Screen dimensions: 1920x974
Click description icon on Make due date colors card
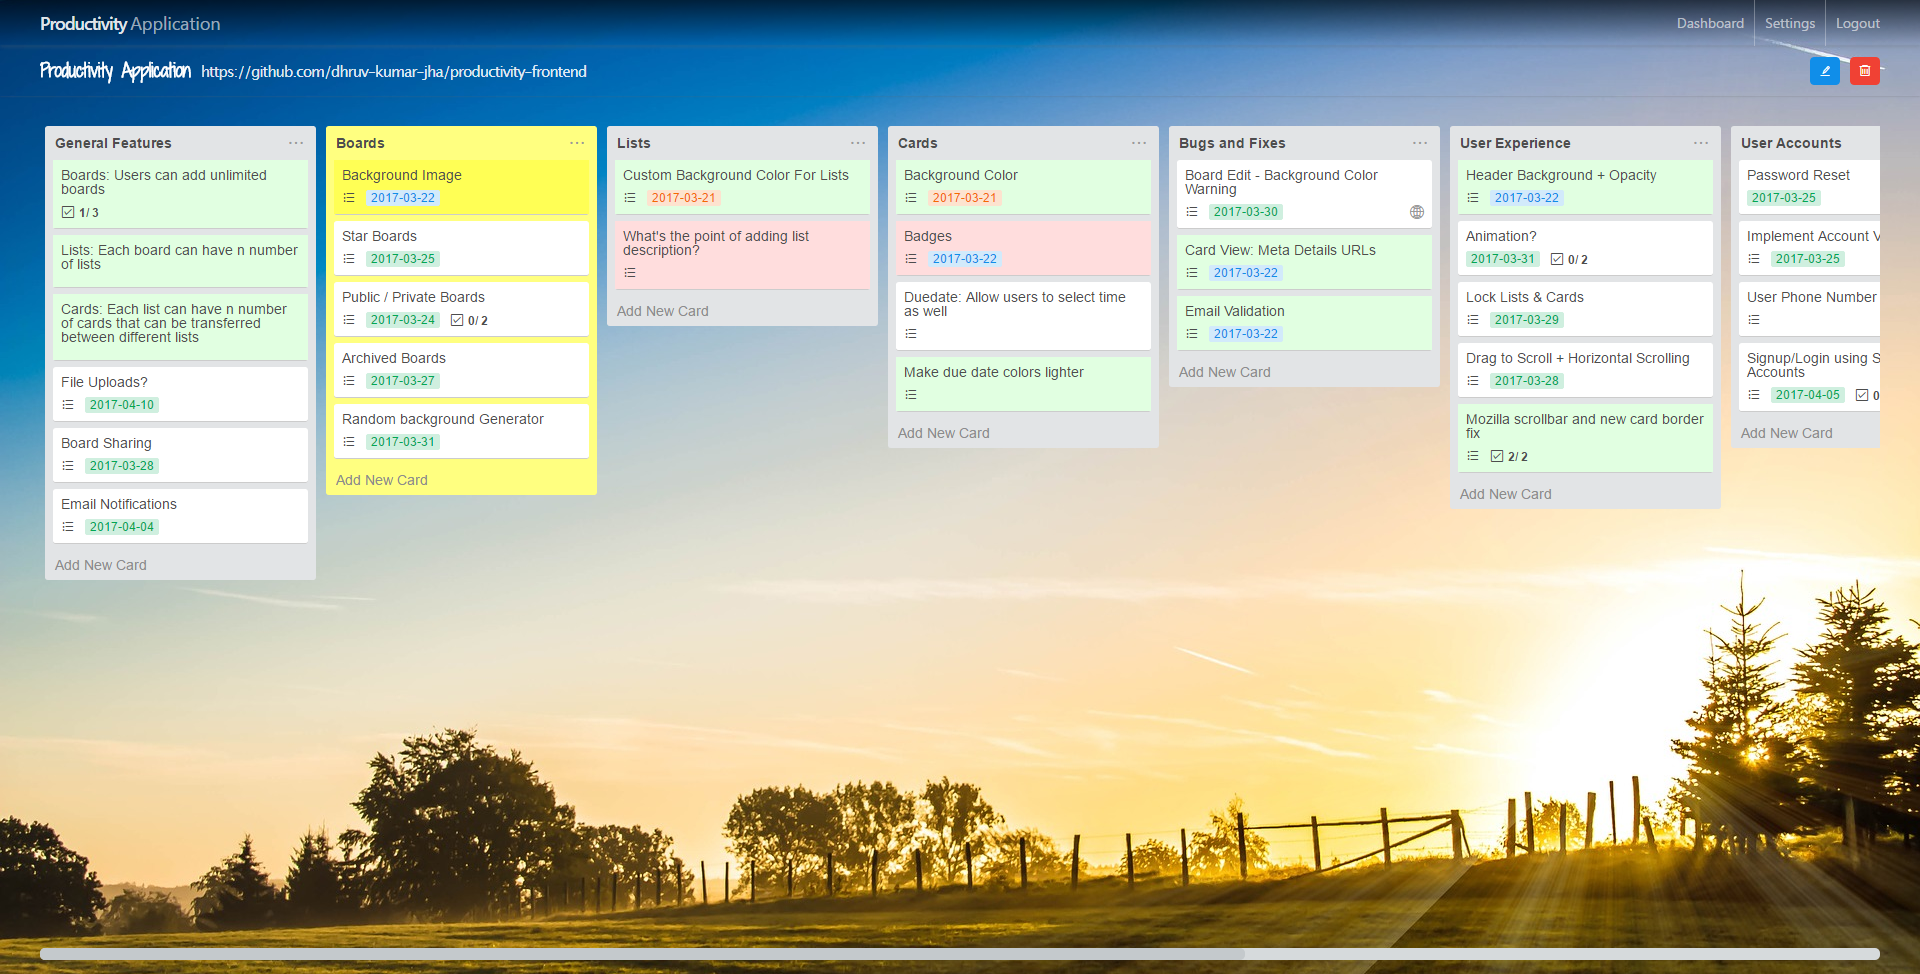pyautogui.click(x=911, y=395)
